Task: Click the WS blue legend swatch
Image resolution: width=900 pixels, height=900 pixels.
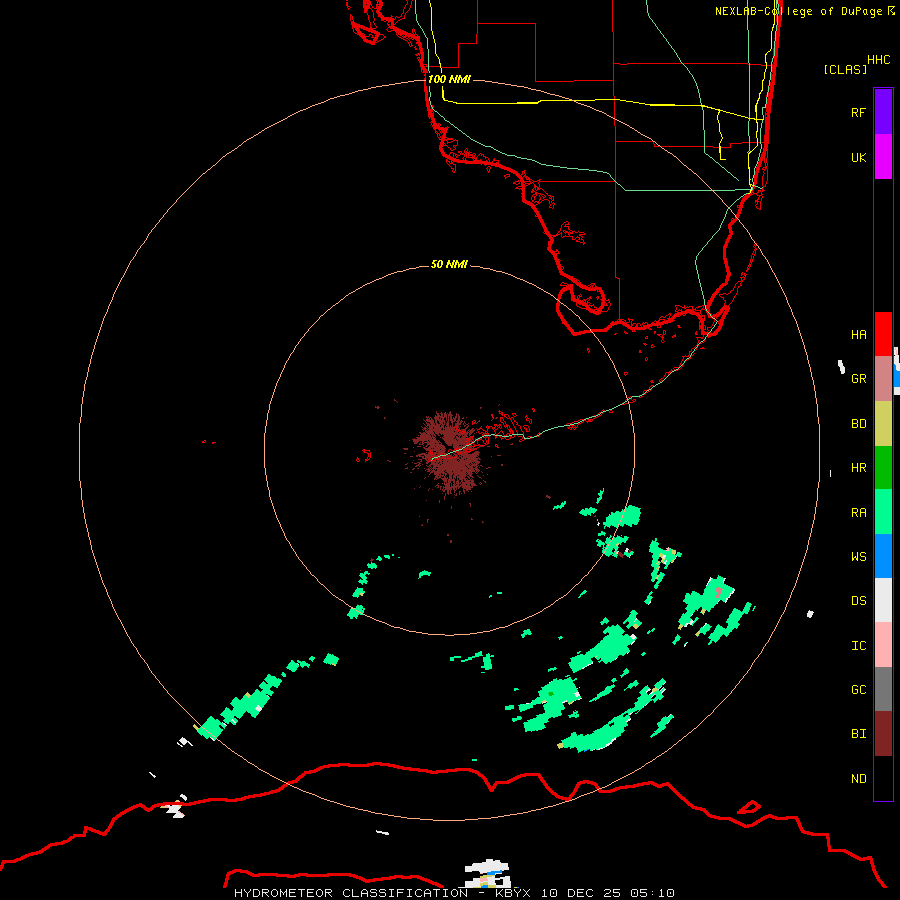Action: point(883,556)
